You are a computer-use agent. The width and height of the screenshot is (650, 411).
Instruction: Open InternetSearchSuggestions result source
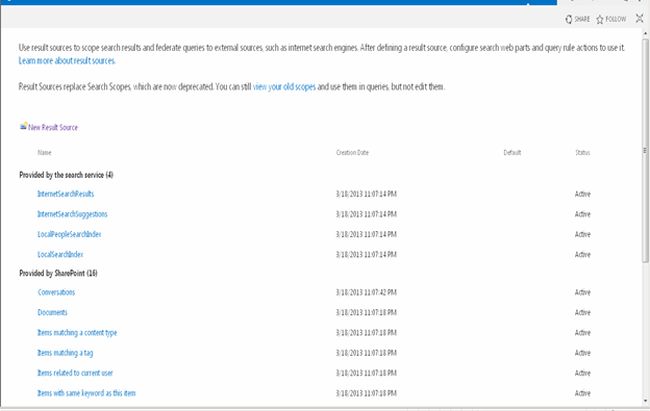73,214
